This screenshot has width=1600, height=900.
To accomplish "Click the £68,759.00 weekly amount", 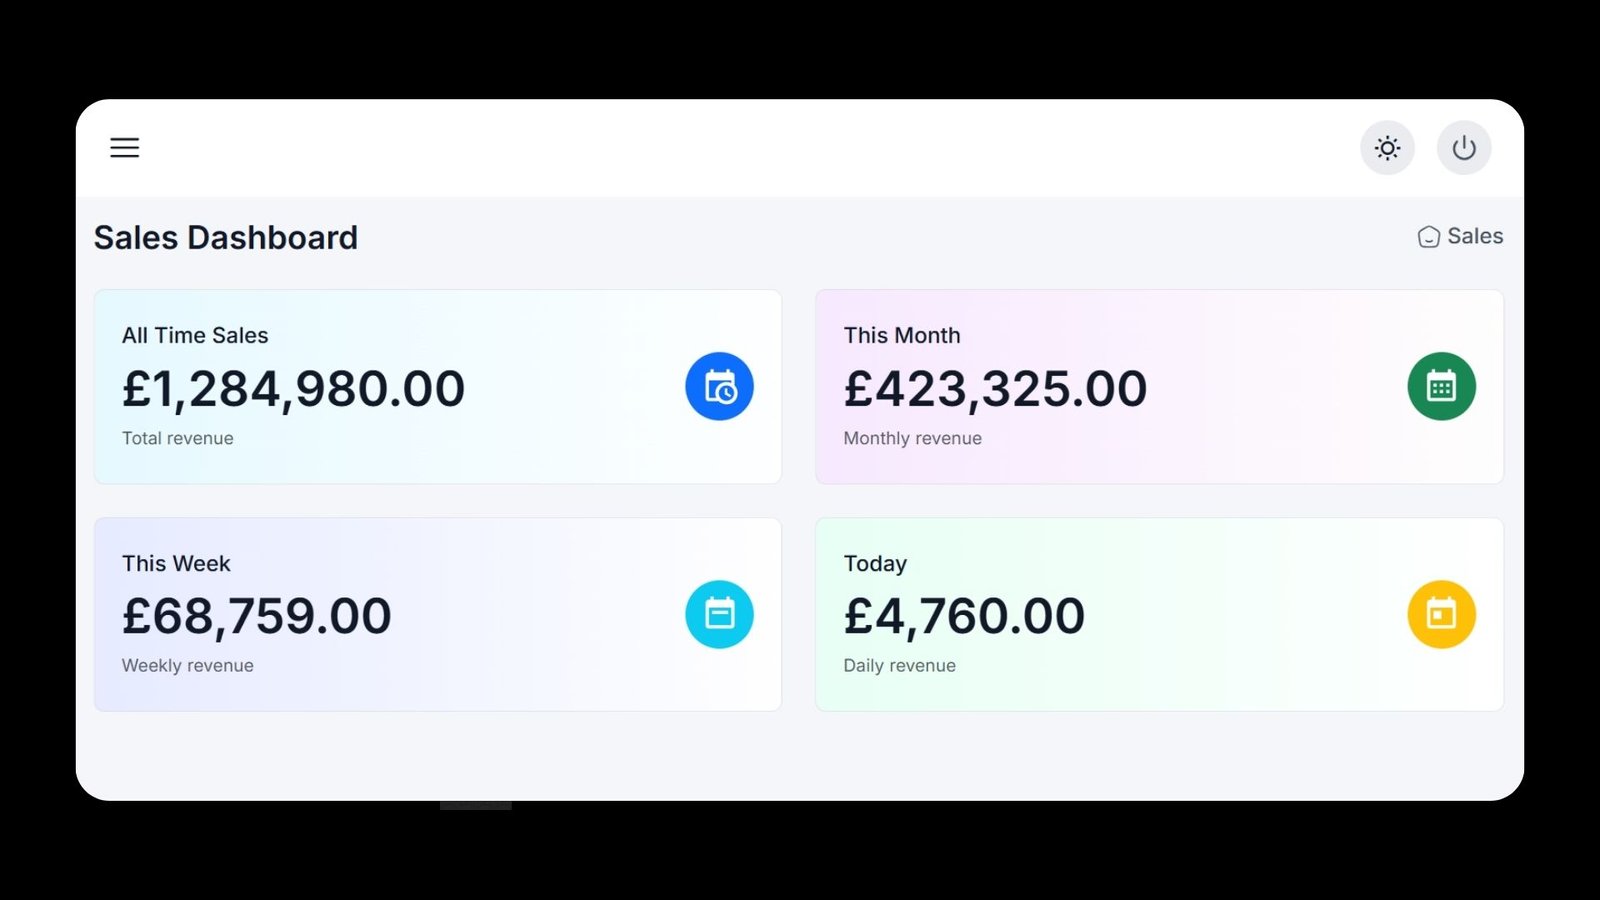I will (x=257, y=616).
